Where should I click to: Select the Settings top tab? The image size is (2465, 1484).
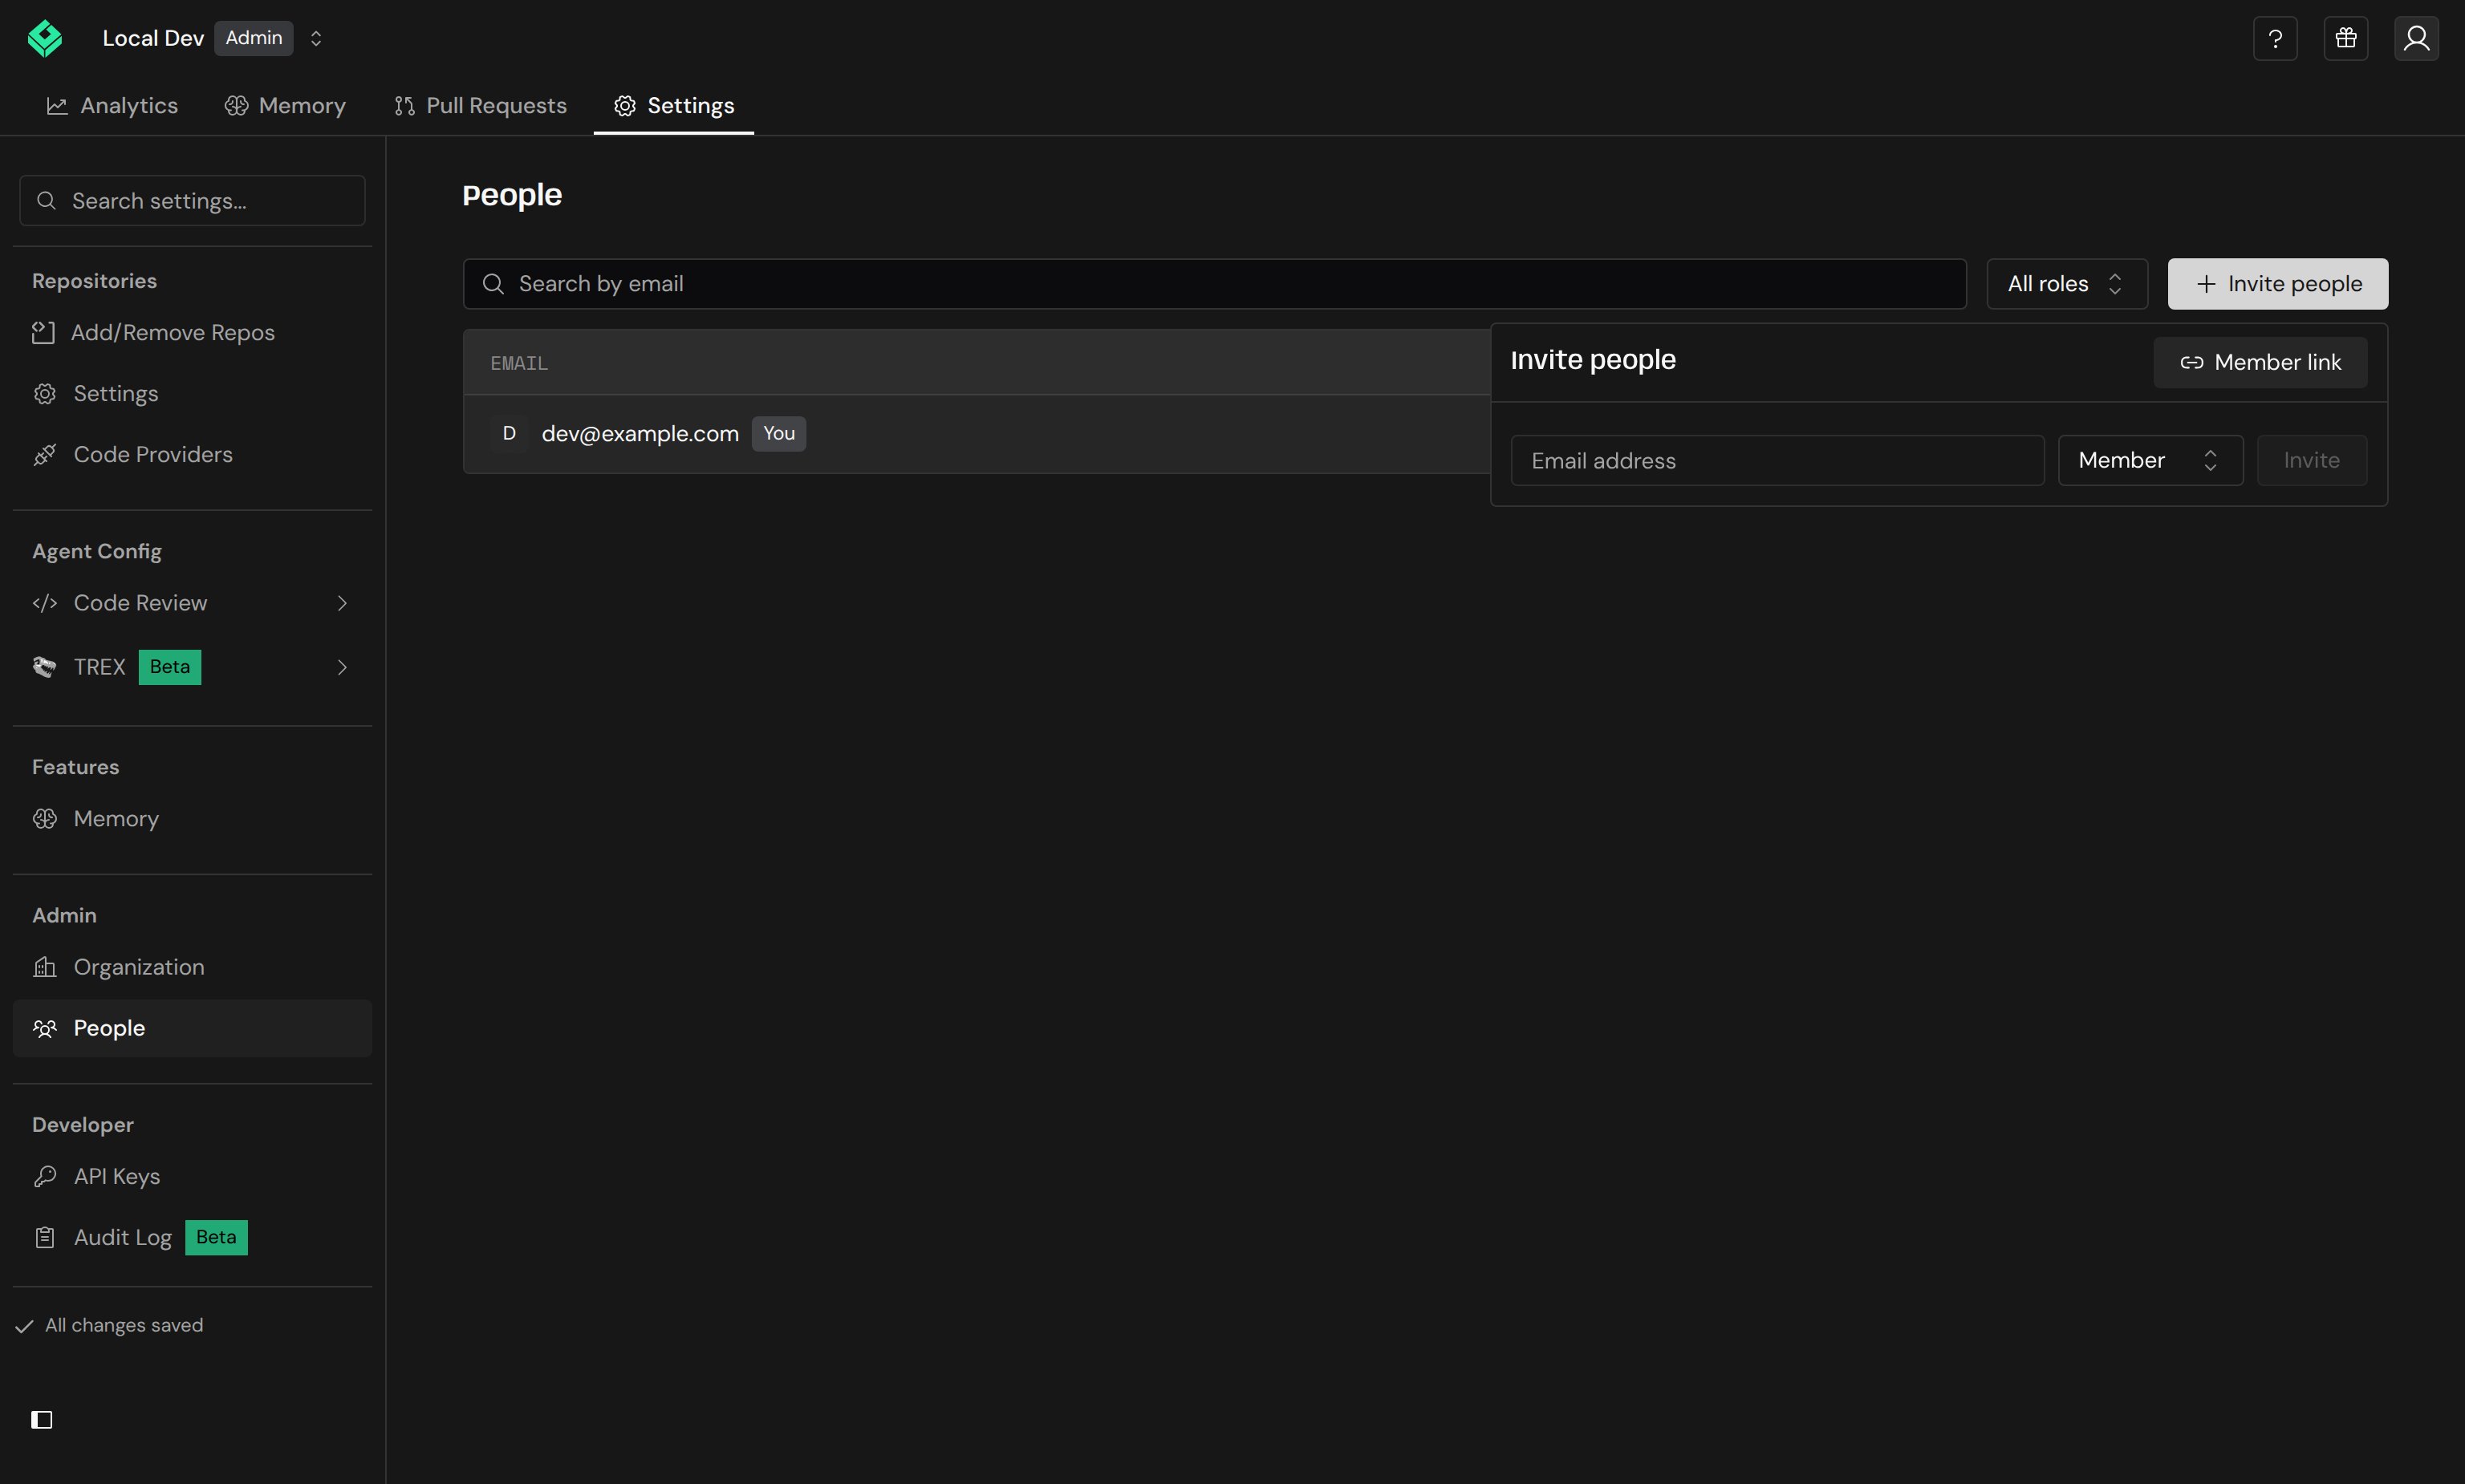(674, 106)
